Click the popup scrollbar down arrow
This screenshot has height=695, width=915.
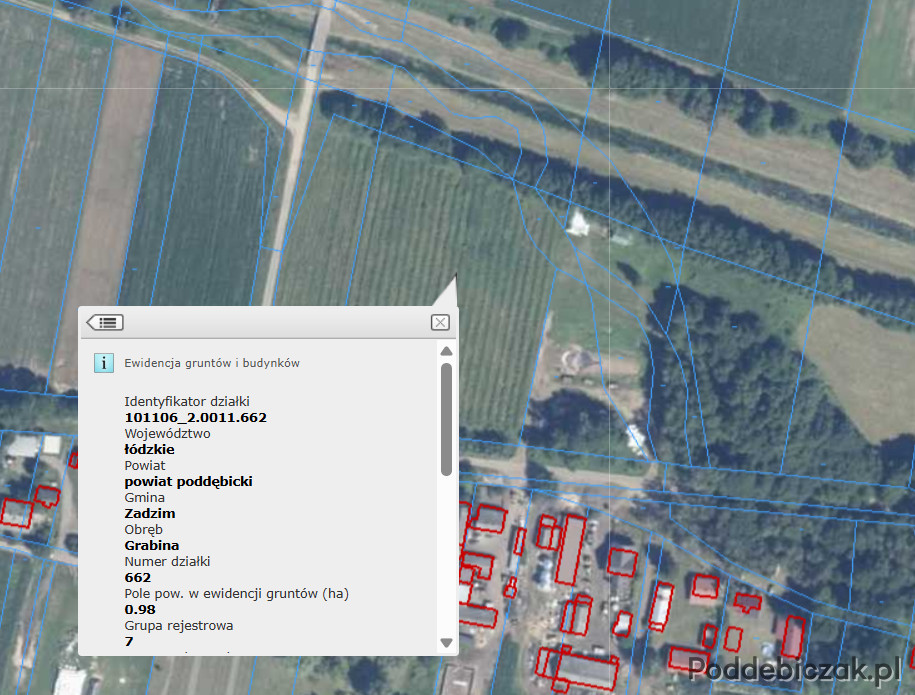coord(446,642)
